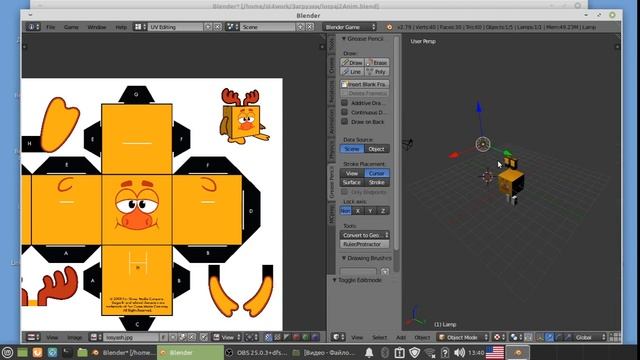Collapse the Drawing Brushes panel
This screenshot has width=640, height=360.
point(344,258)
